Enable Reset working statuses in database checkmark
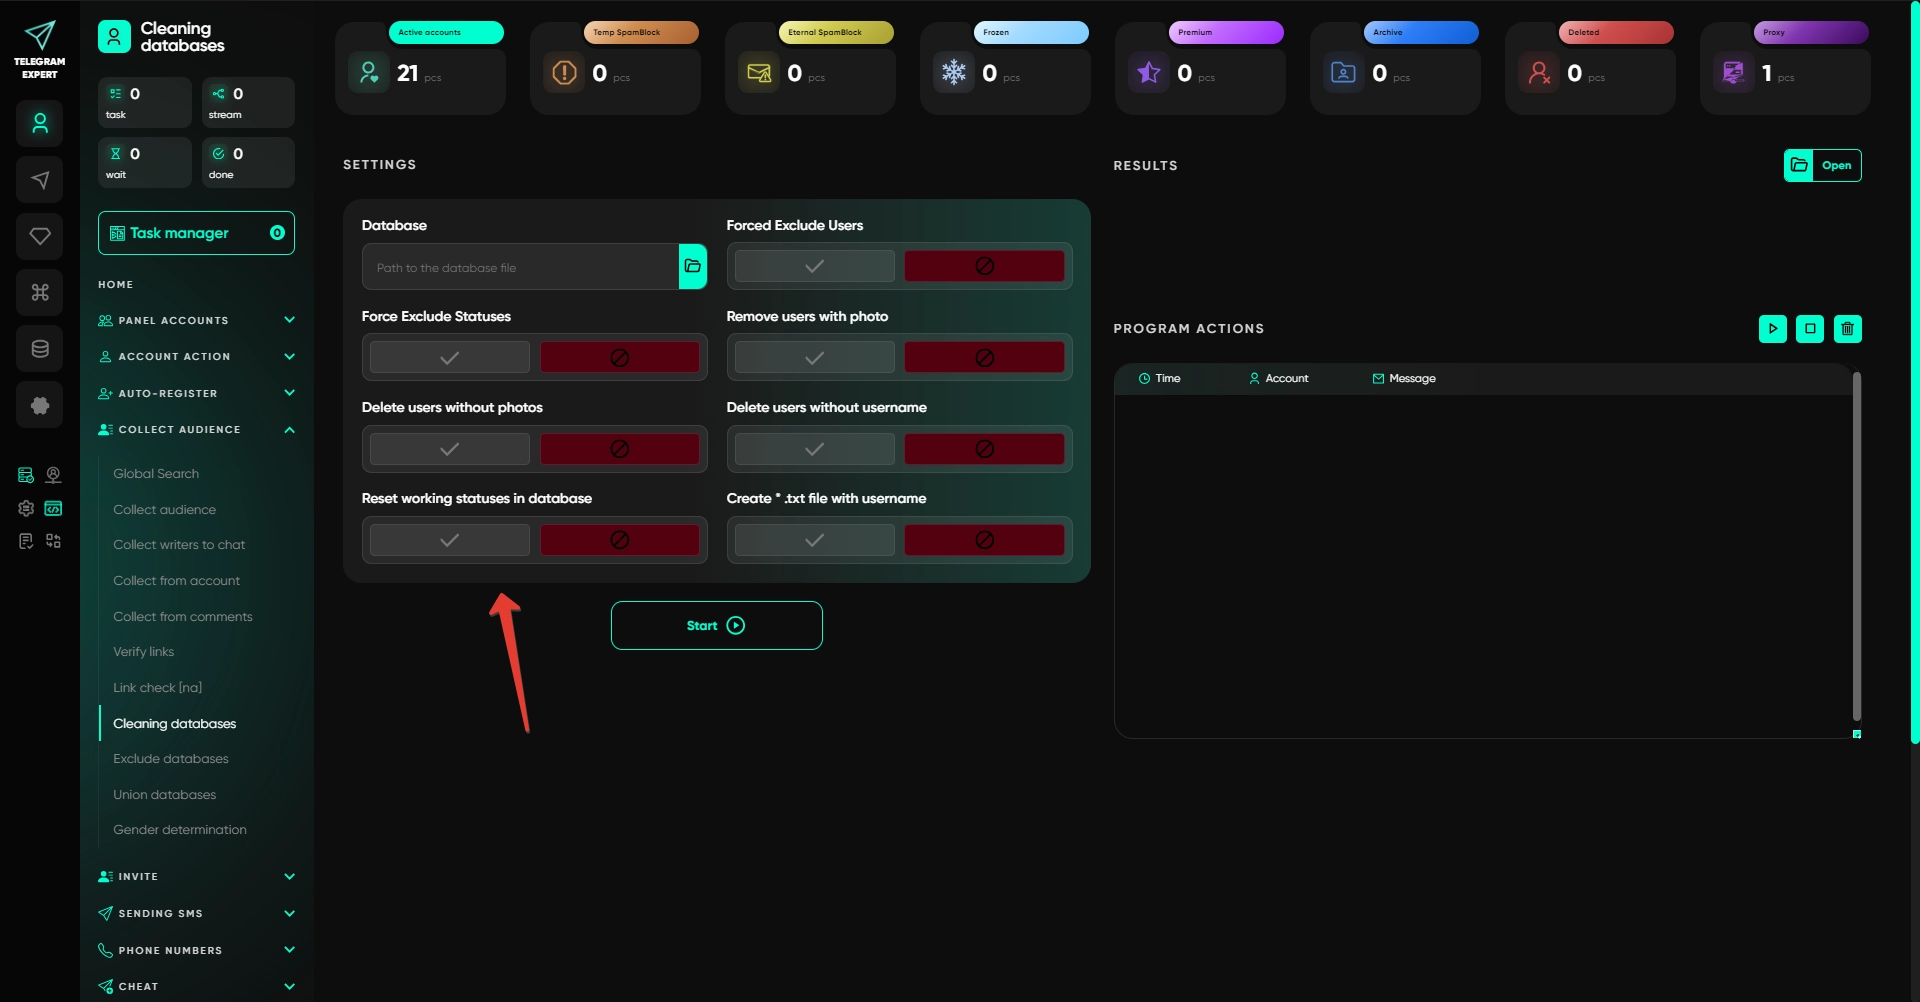Screen dimensions: 1920x1002 click(x=450, y=540)
